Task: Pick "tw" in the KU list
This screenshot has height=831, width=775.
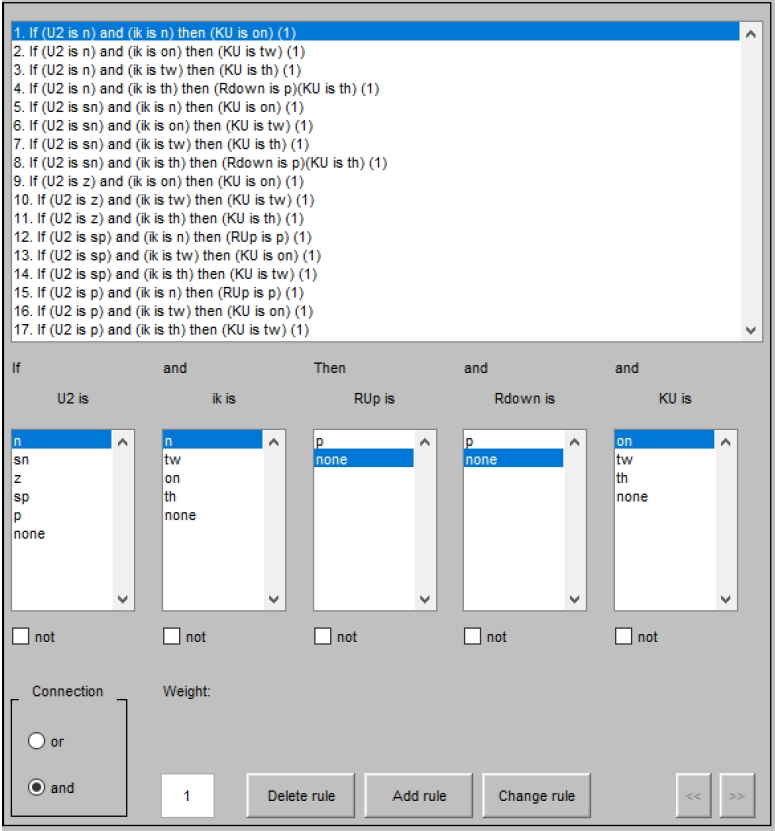Action: 625,460
